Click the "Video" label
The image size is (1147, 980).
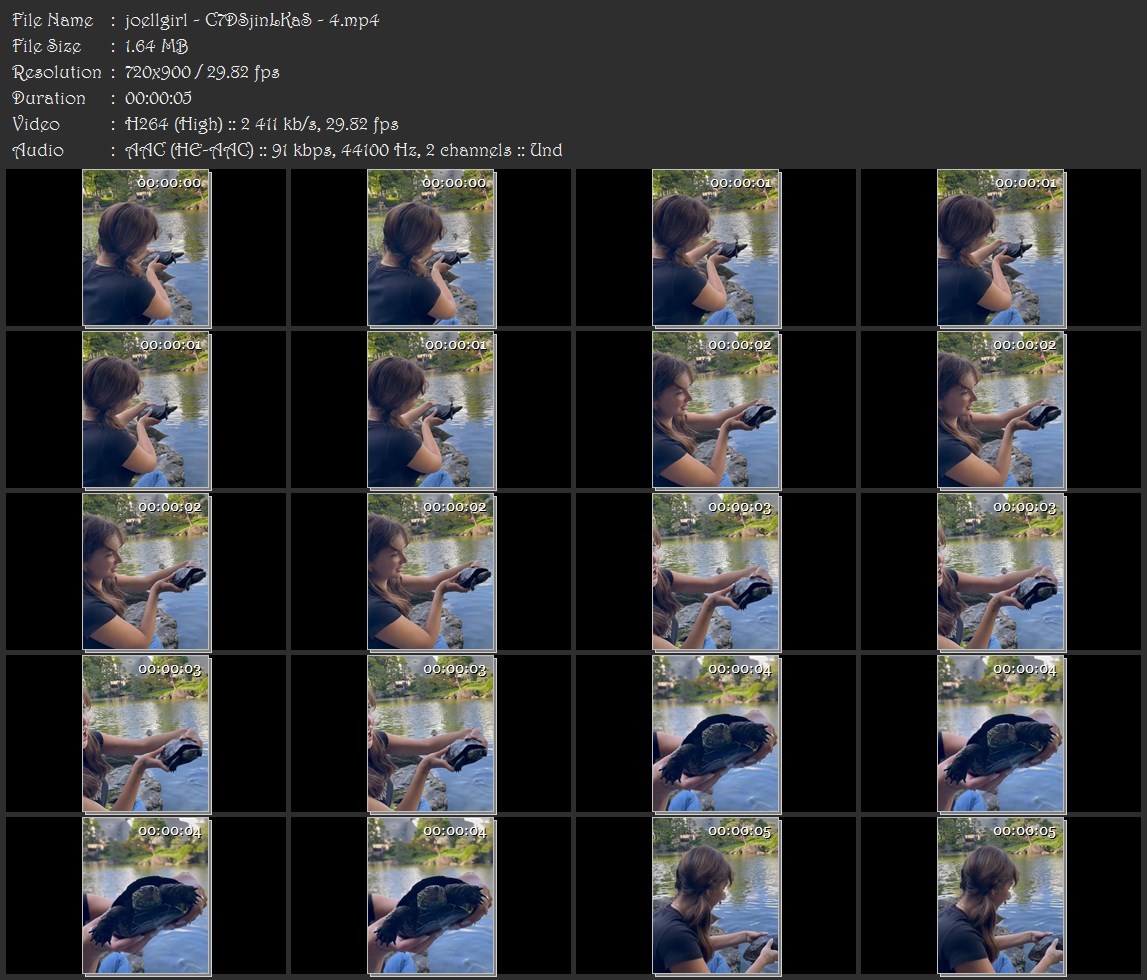tap(36, 124)
